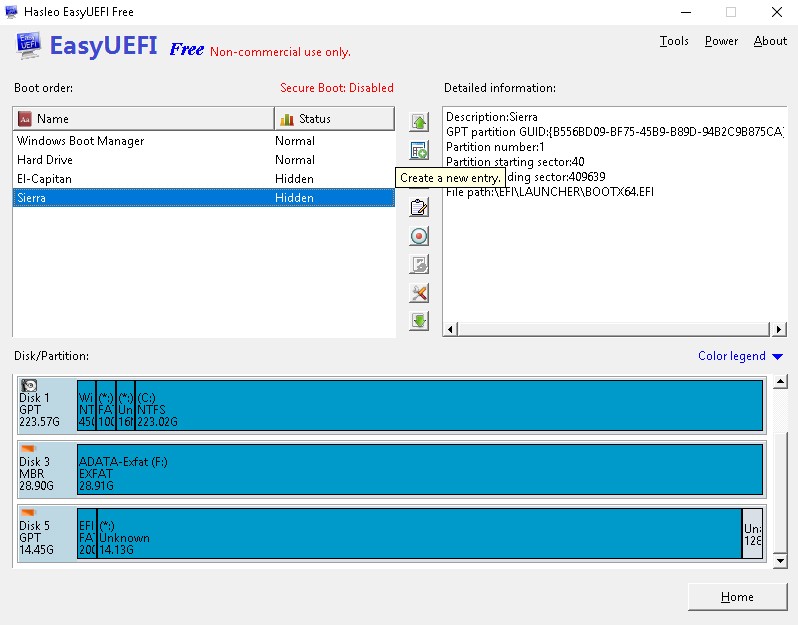Image resolution: width=798 pixels, height=625 pixels.
Task: Move selected entry down with green arrow
Action: point(419,321)
